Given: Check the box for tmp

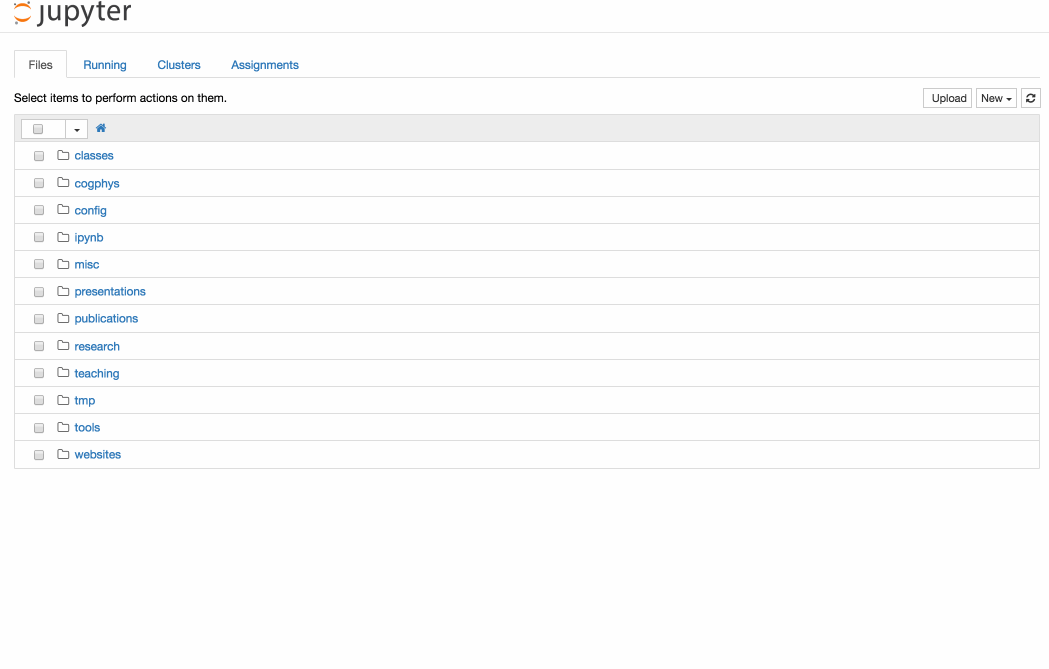Looking at the screenshot, I should (39, 400).
